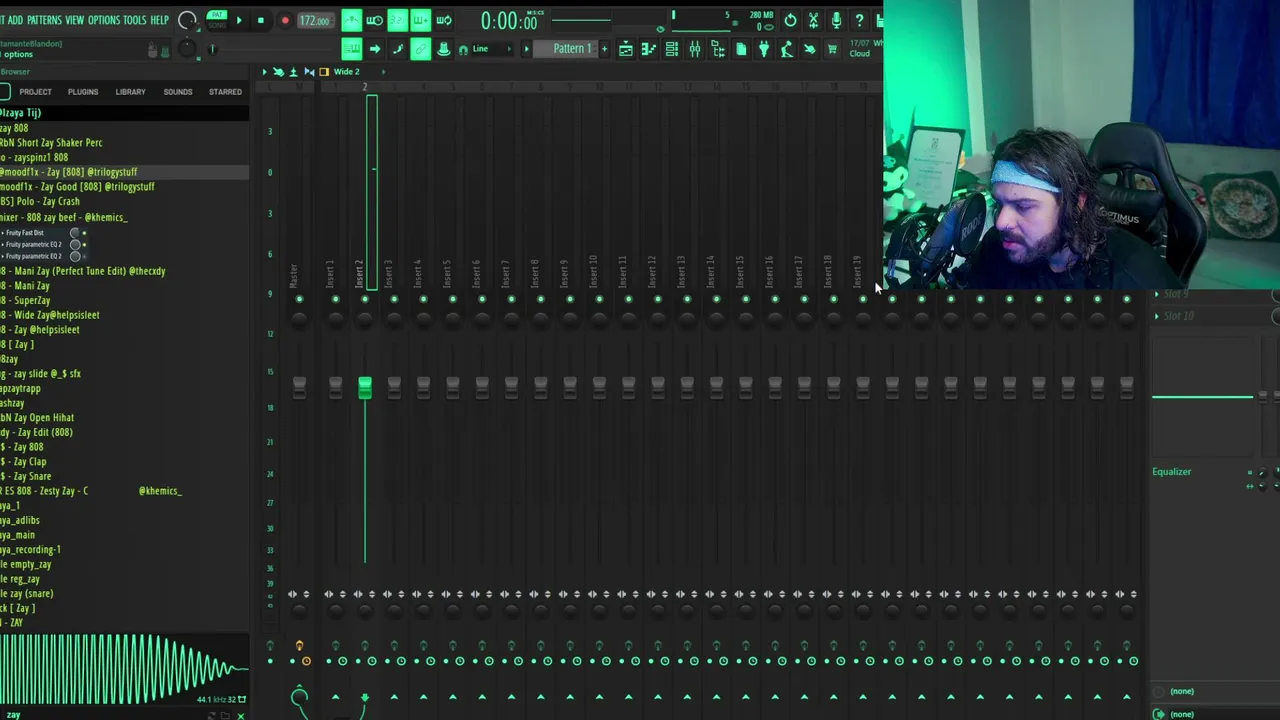Click the arrow left of Pattern 1
This screenshot has width=1280, height=720.
[x=527, y=49]
